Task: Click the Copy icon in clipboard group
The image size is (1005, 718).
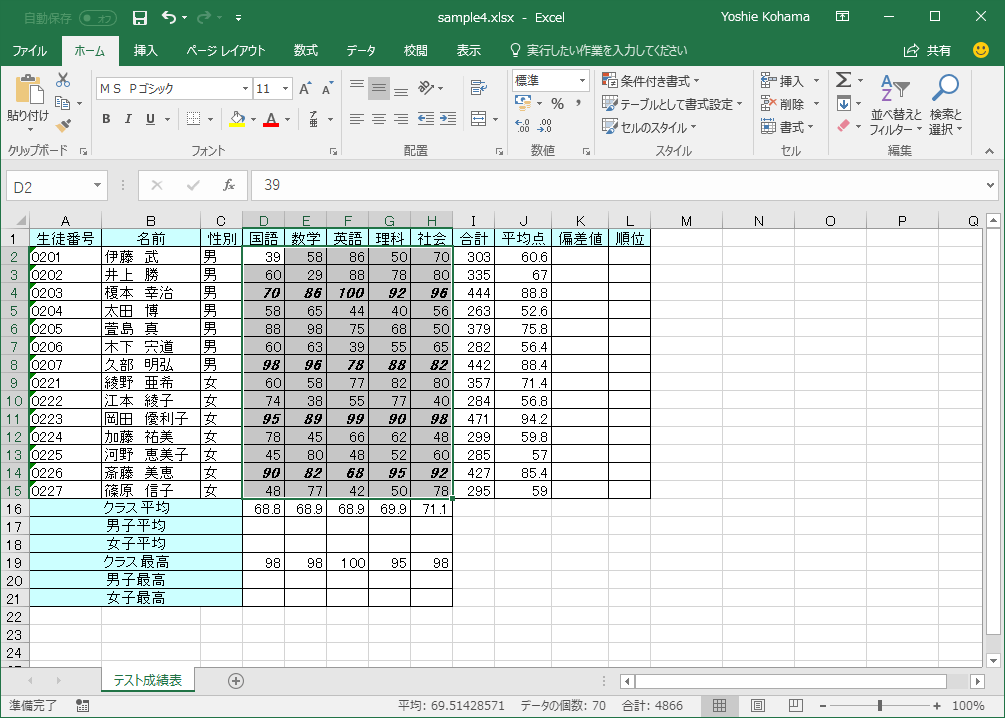Action: 63,103
